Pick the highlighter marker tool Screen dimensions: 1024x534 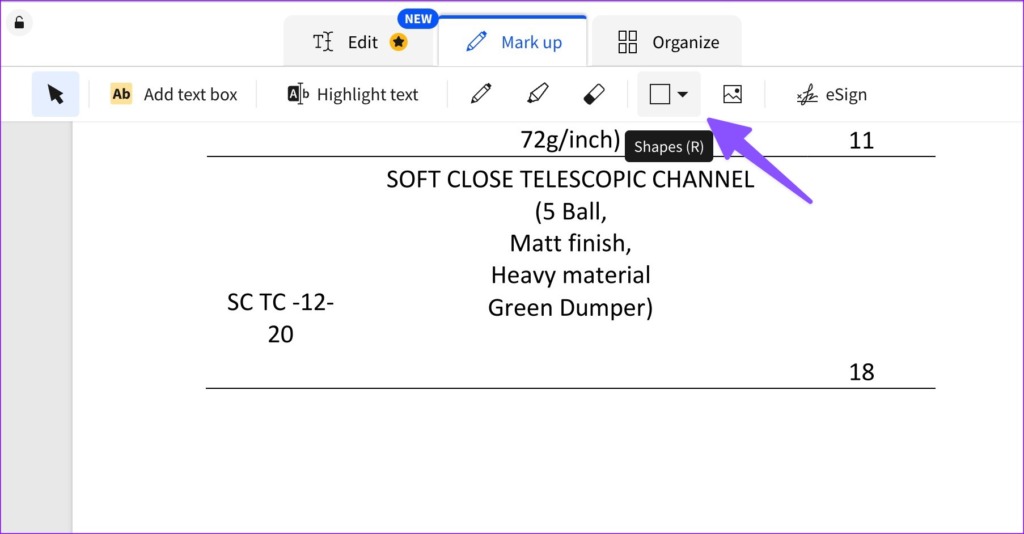pyautogui.click(x=537, y=95)
